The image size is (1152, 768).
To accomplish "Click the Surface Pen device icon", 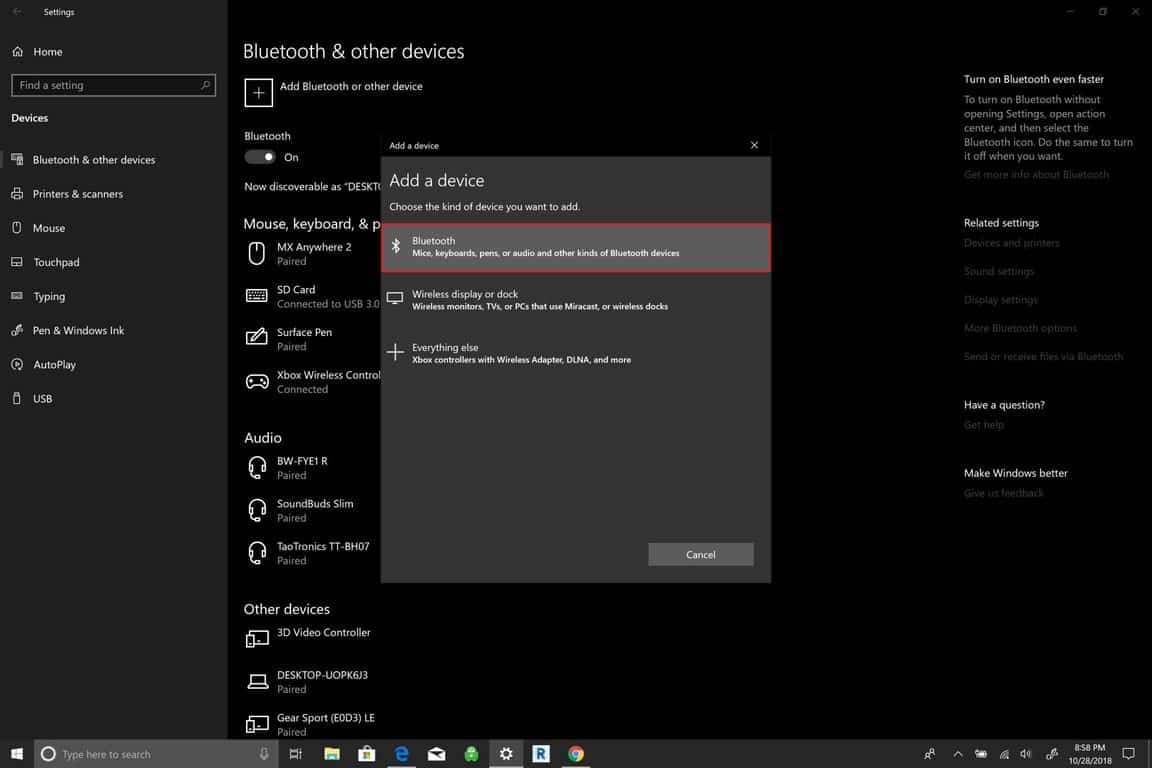I will (x=256, y=337).
